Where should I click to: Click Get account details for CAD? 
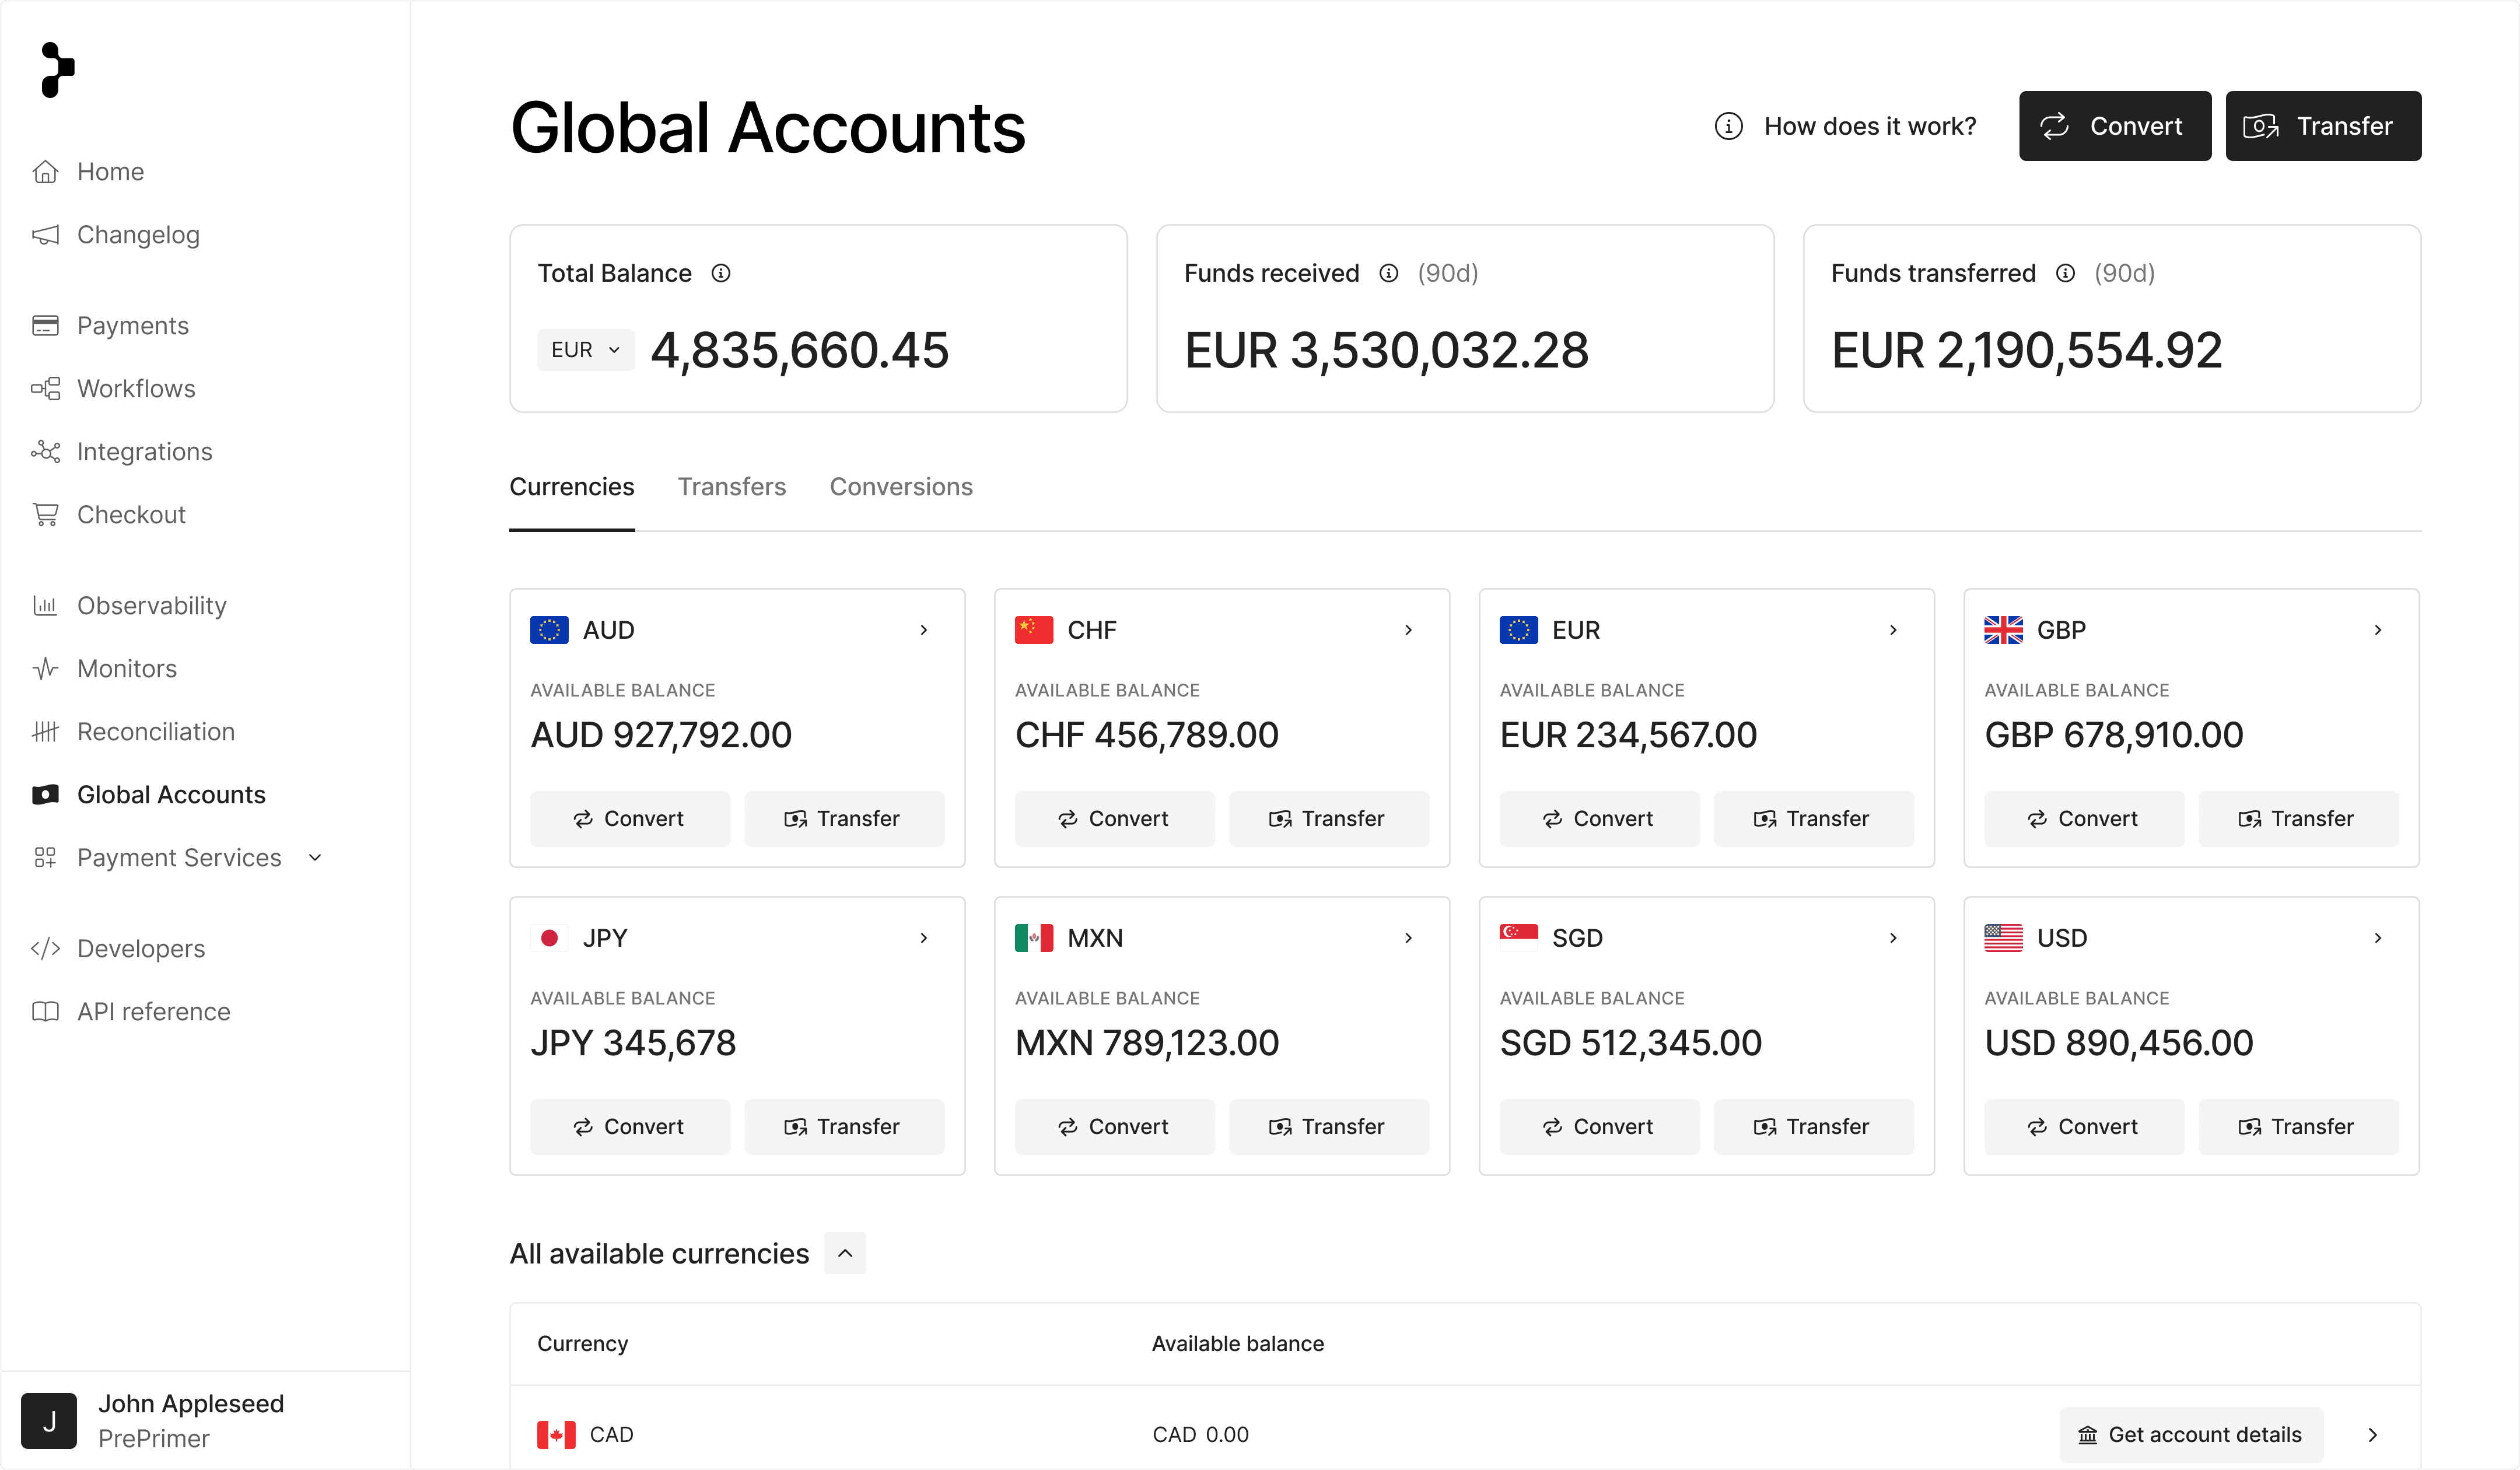(2190, 1434)
